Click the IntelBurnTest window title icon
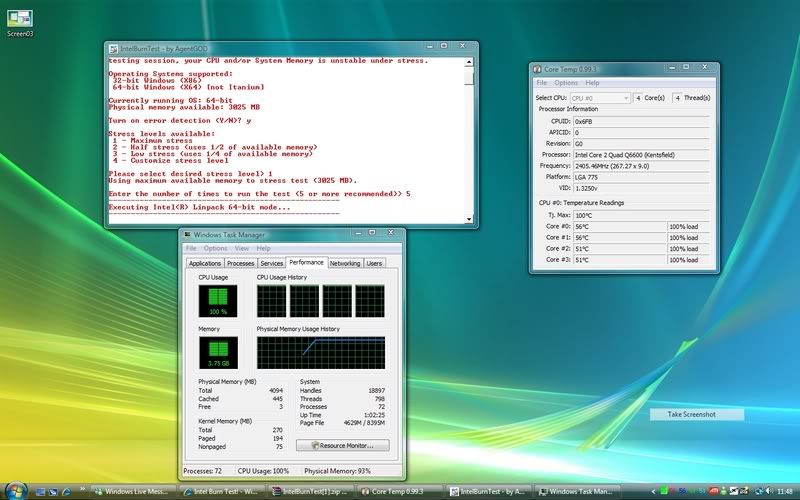Viewport: 800px width, 500px height. click(x=113, y=49)
